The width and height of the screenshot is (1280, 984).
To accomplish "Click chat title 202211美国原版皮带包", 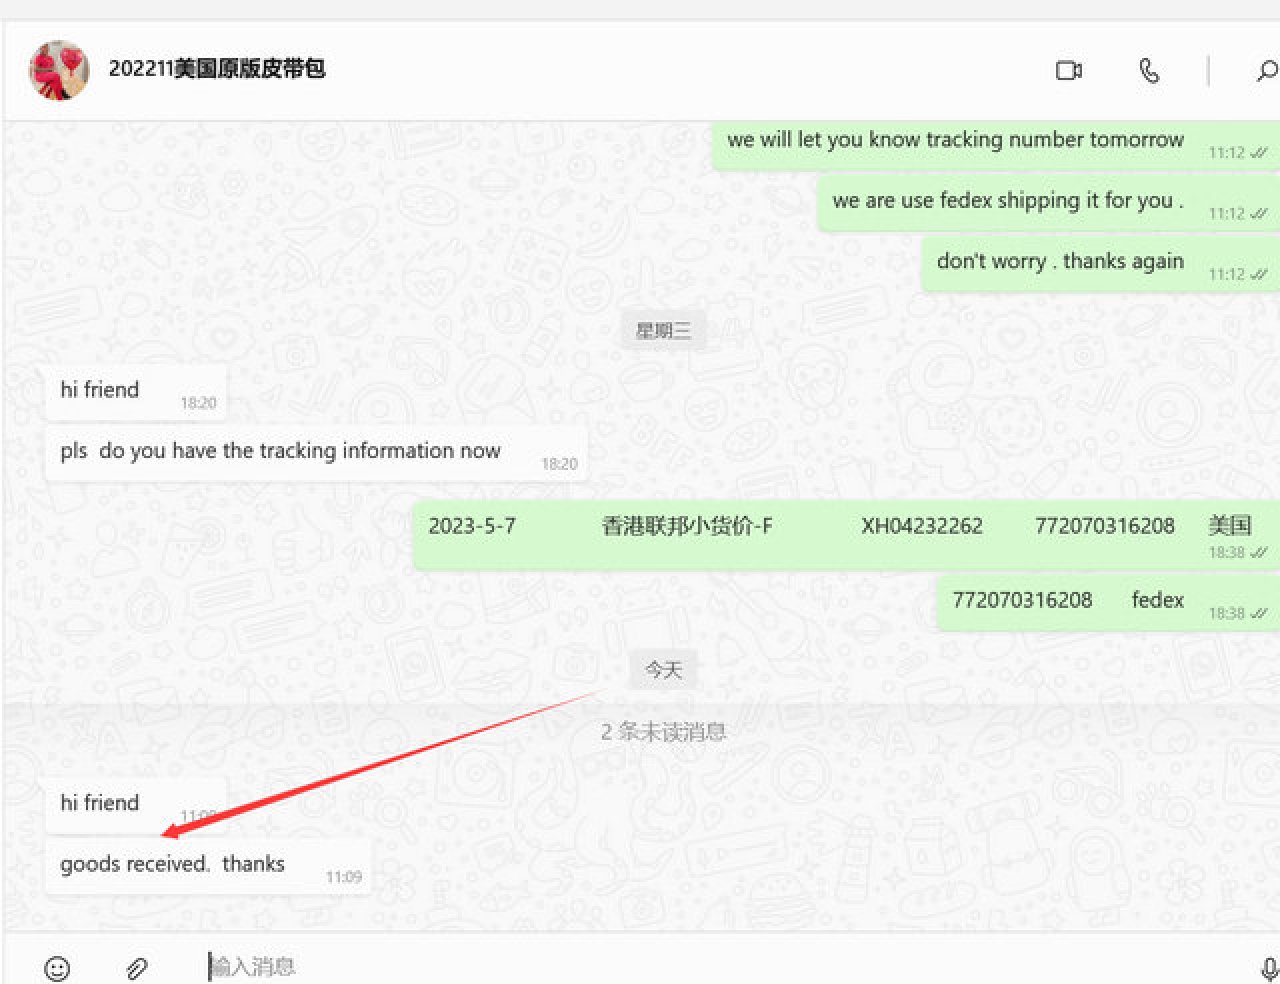I will coord(217,69).
